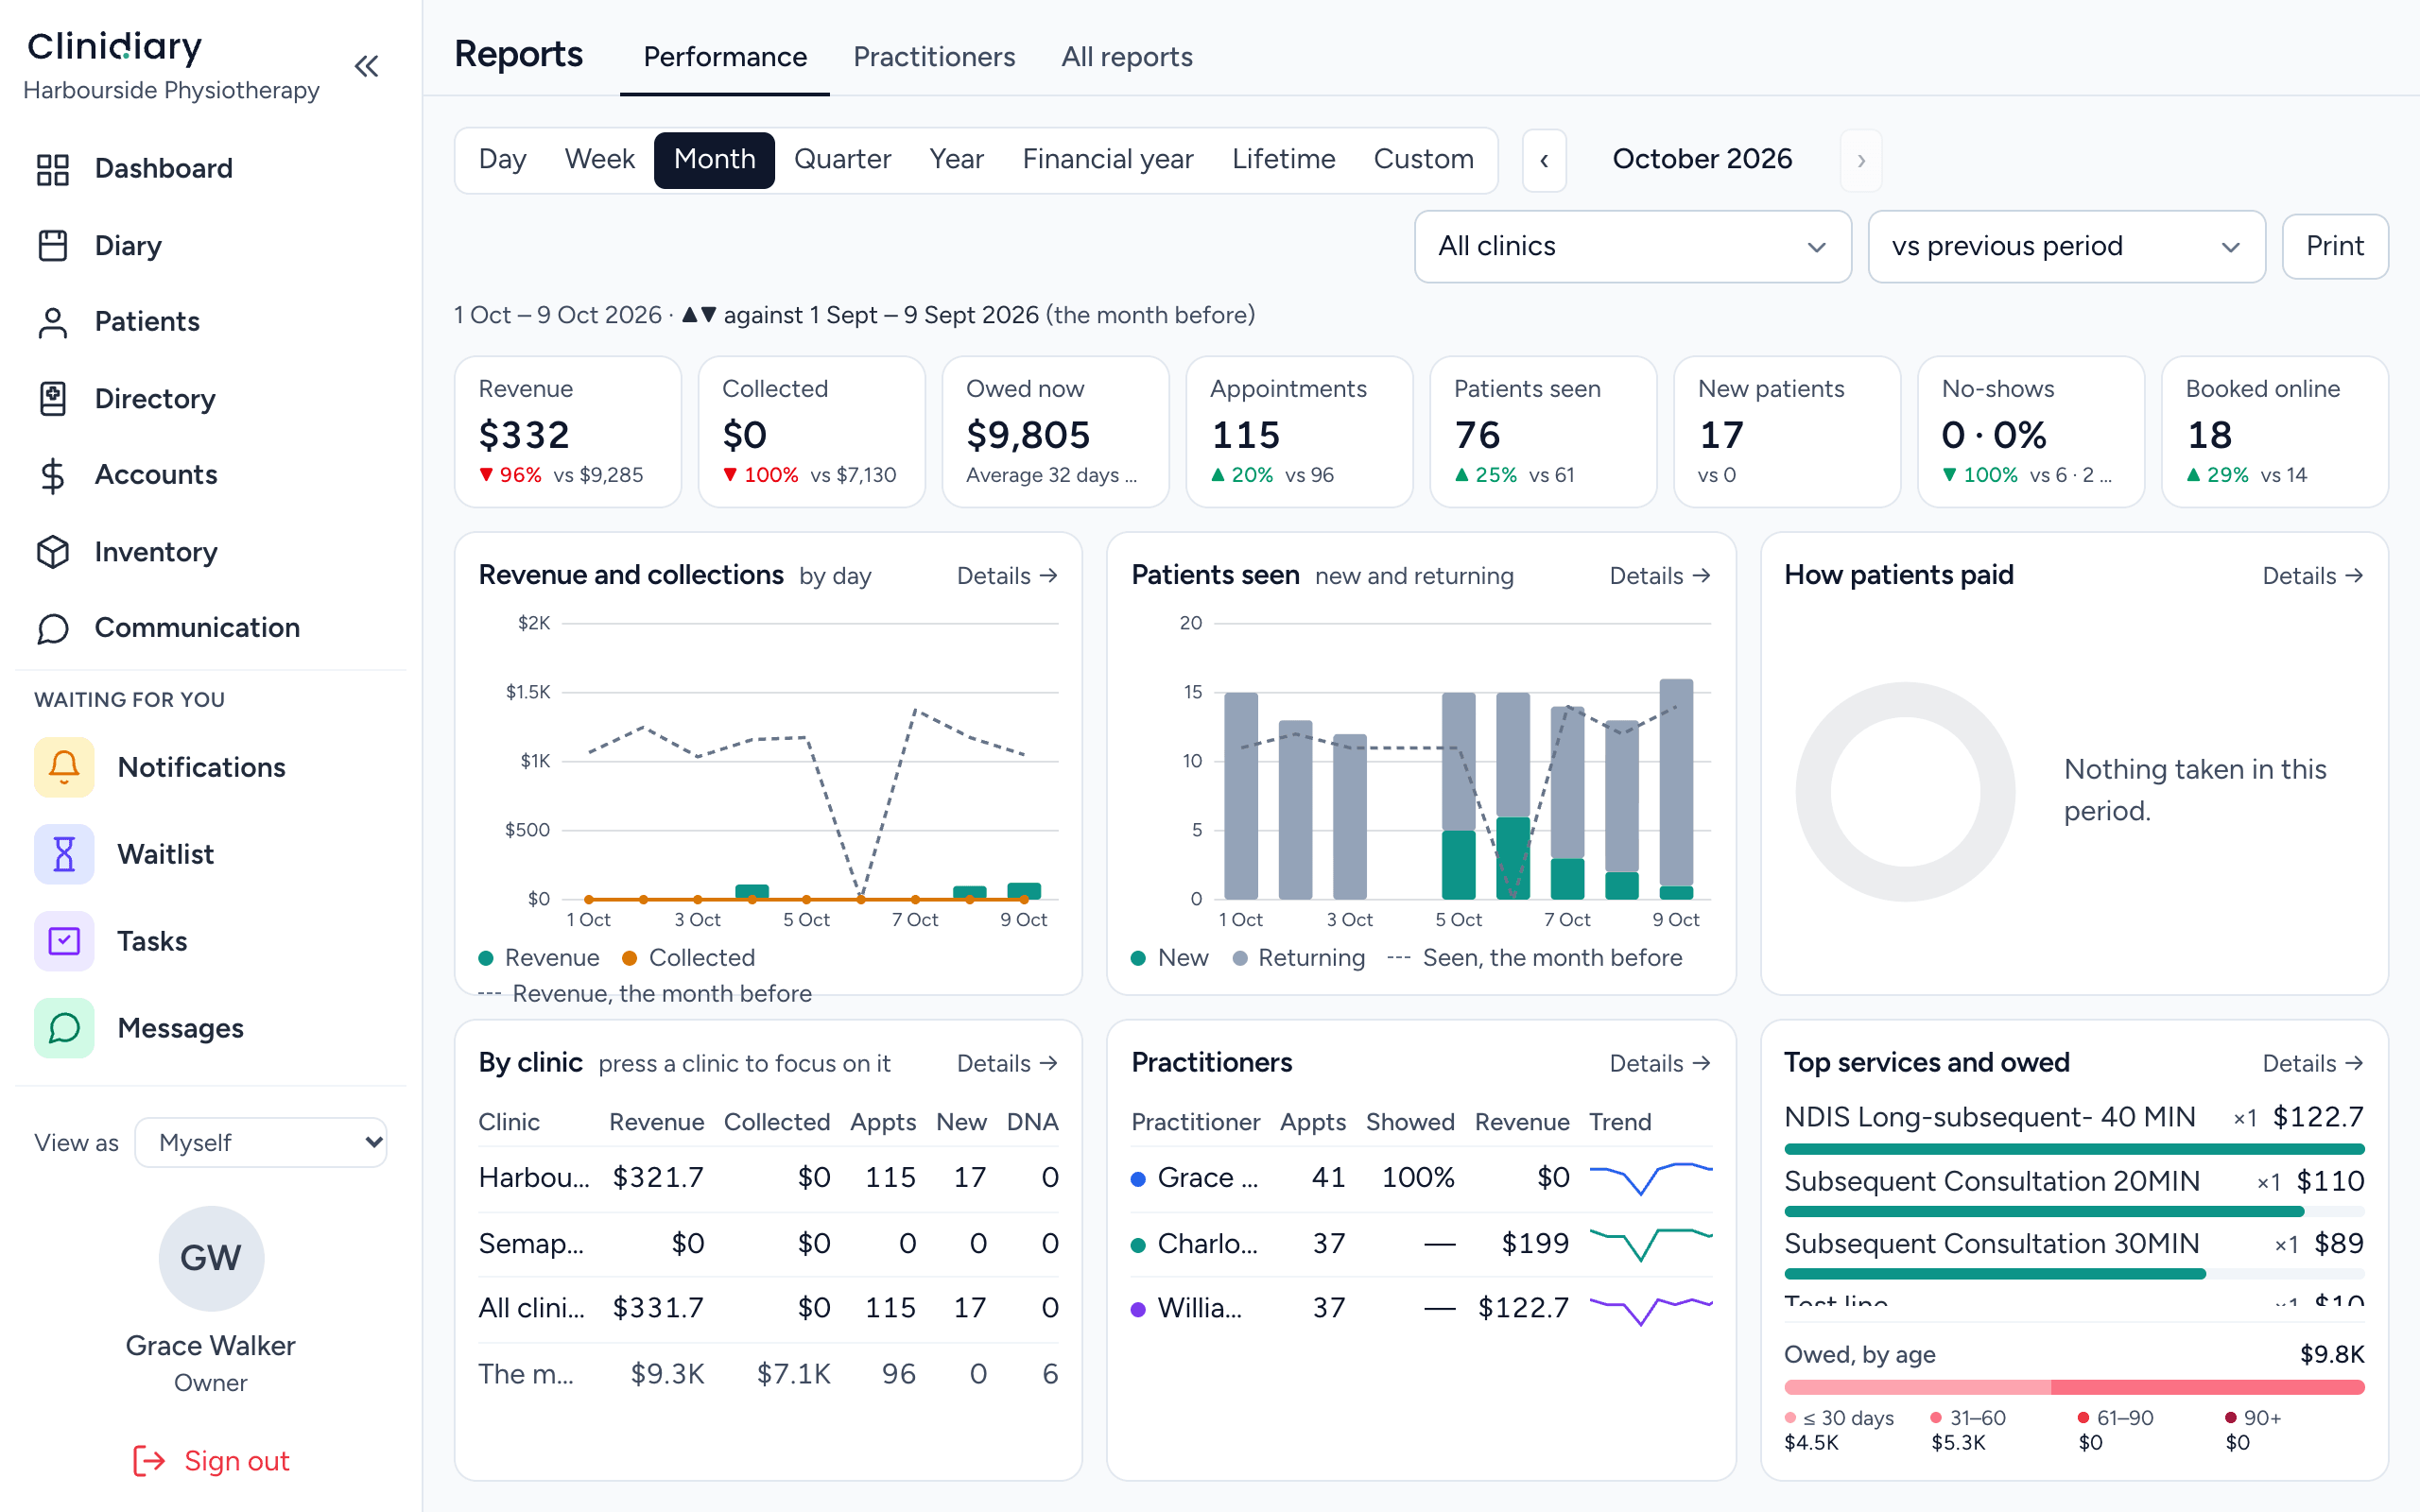Open the Waitlist hourglass icon
The height and width of the screenshot is (1512, 2420).
pos(64,854)
